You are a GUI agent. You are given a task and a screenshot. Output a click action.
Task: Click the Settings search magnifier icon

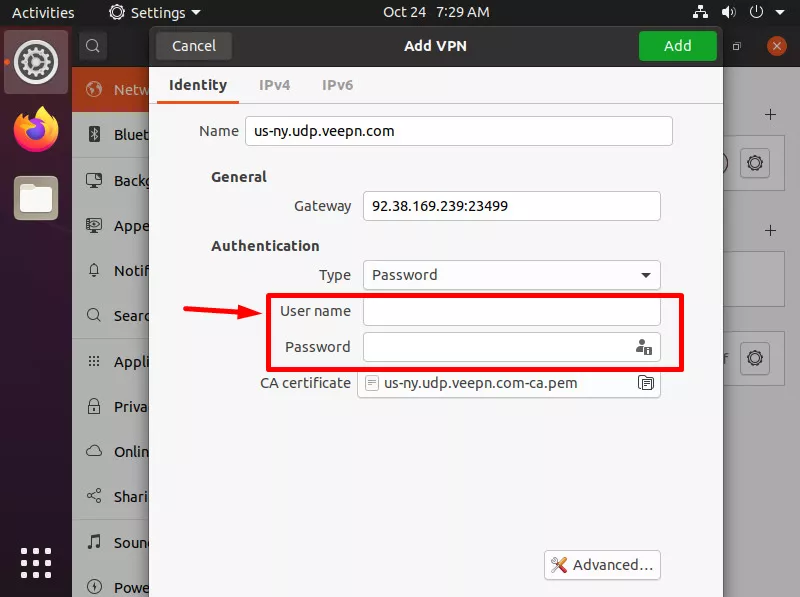point(93,46)
